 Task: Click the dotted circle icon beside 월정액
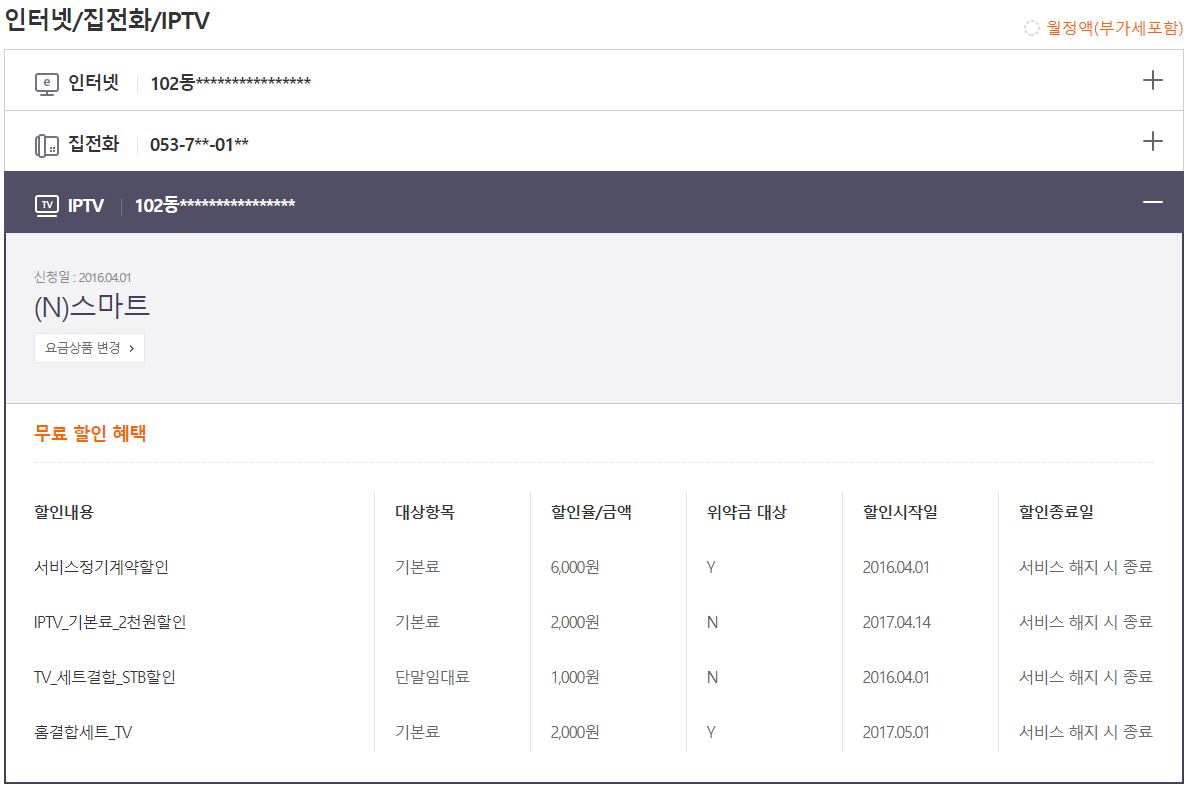click(1032, 29)
